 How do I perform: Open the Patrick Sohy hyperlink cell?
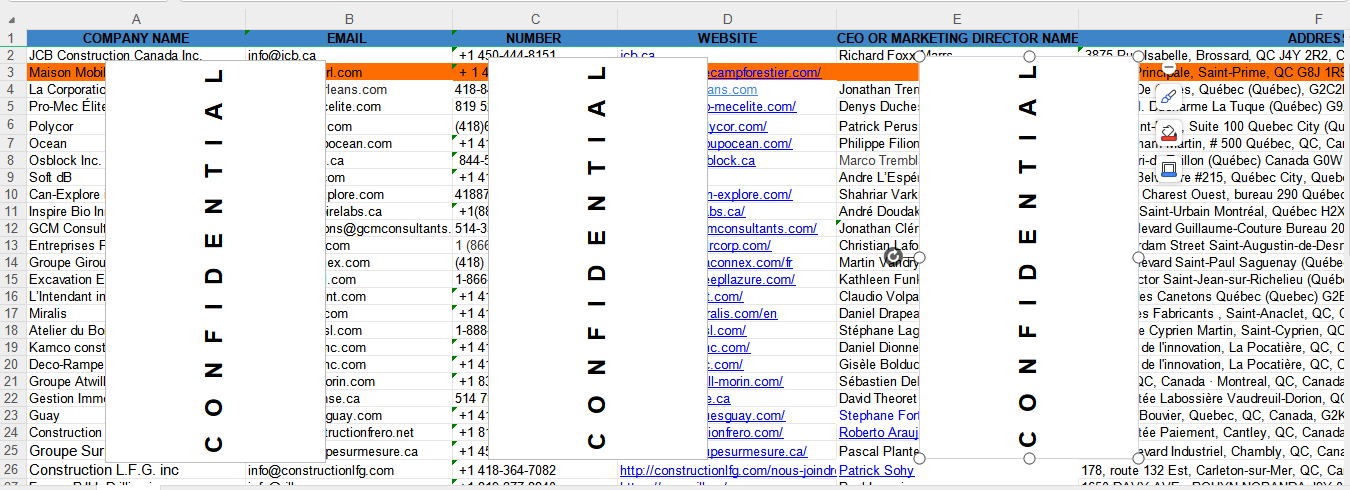(876, 470)
